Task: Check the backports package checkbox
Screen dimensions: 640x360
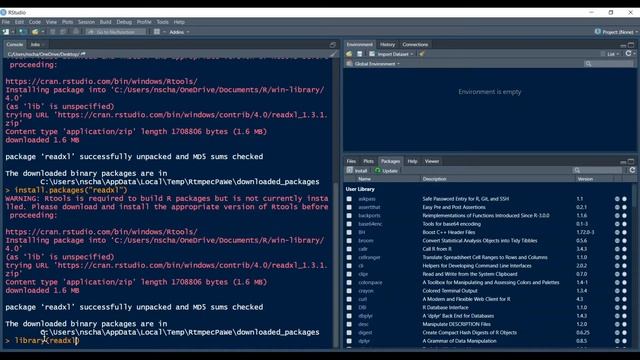Action: [x=349, y=216]
